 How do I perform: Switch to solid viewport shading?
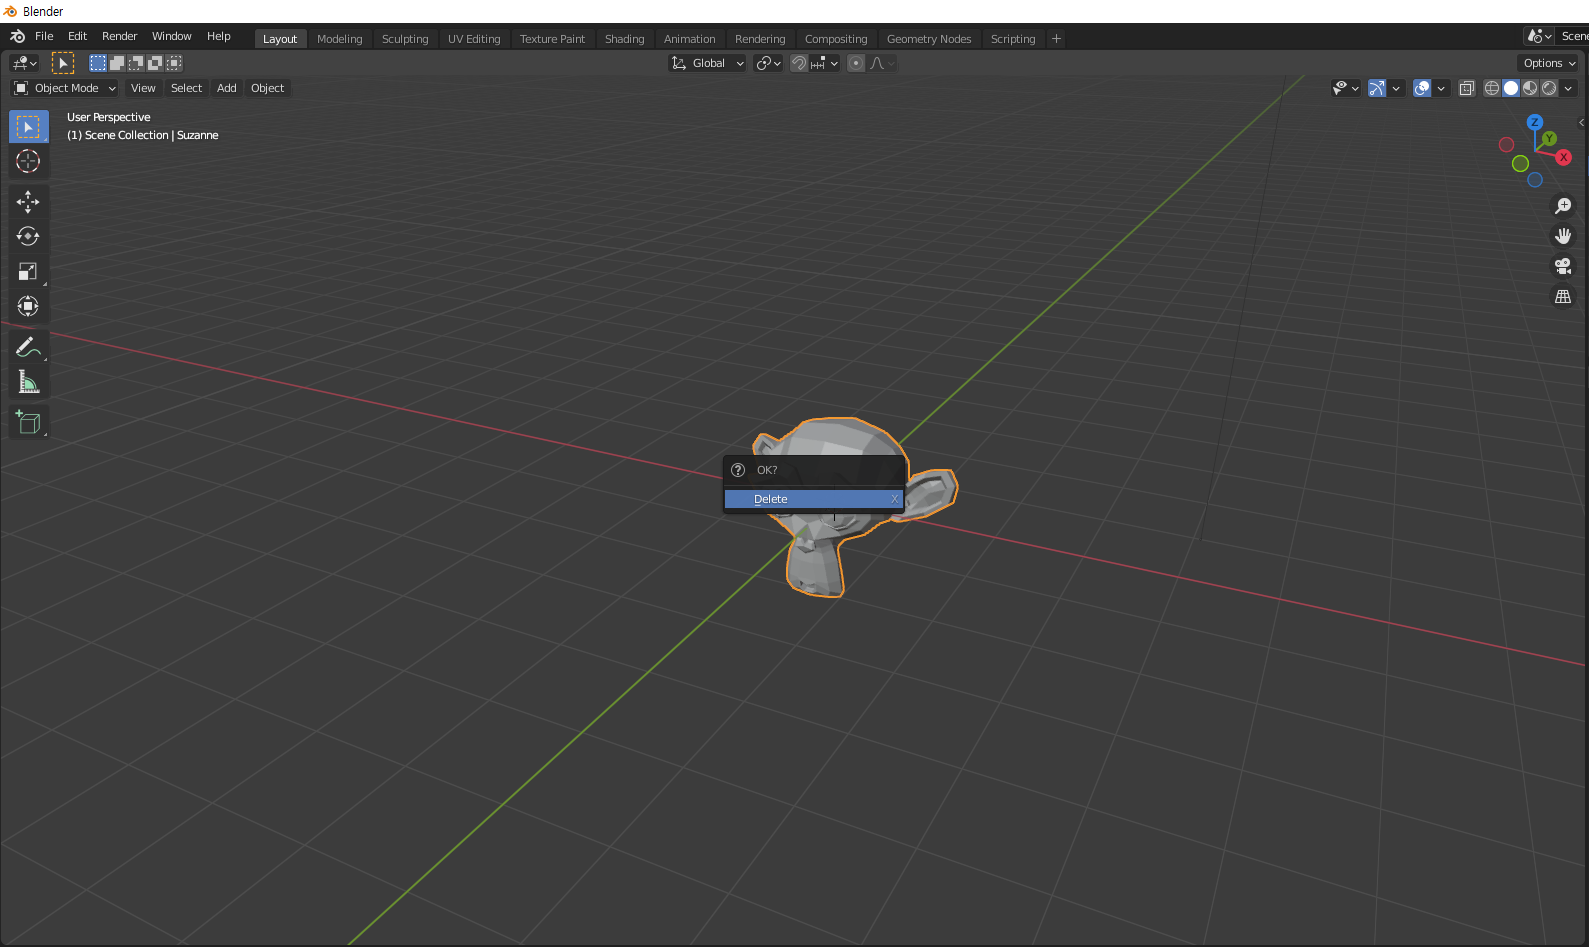click(x=1511, y=88)
